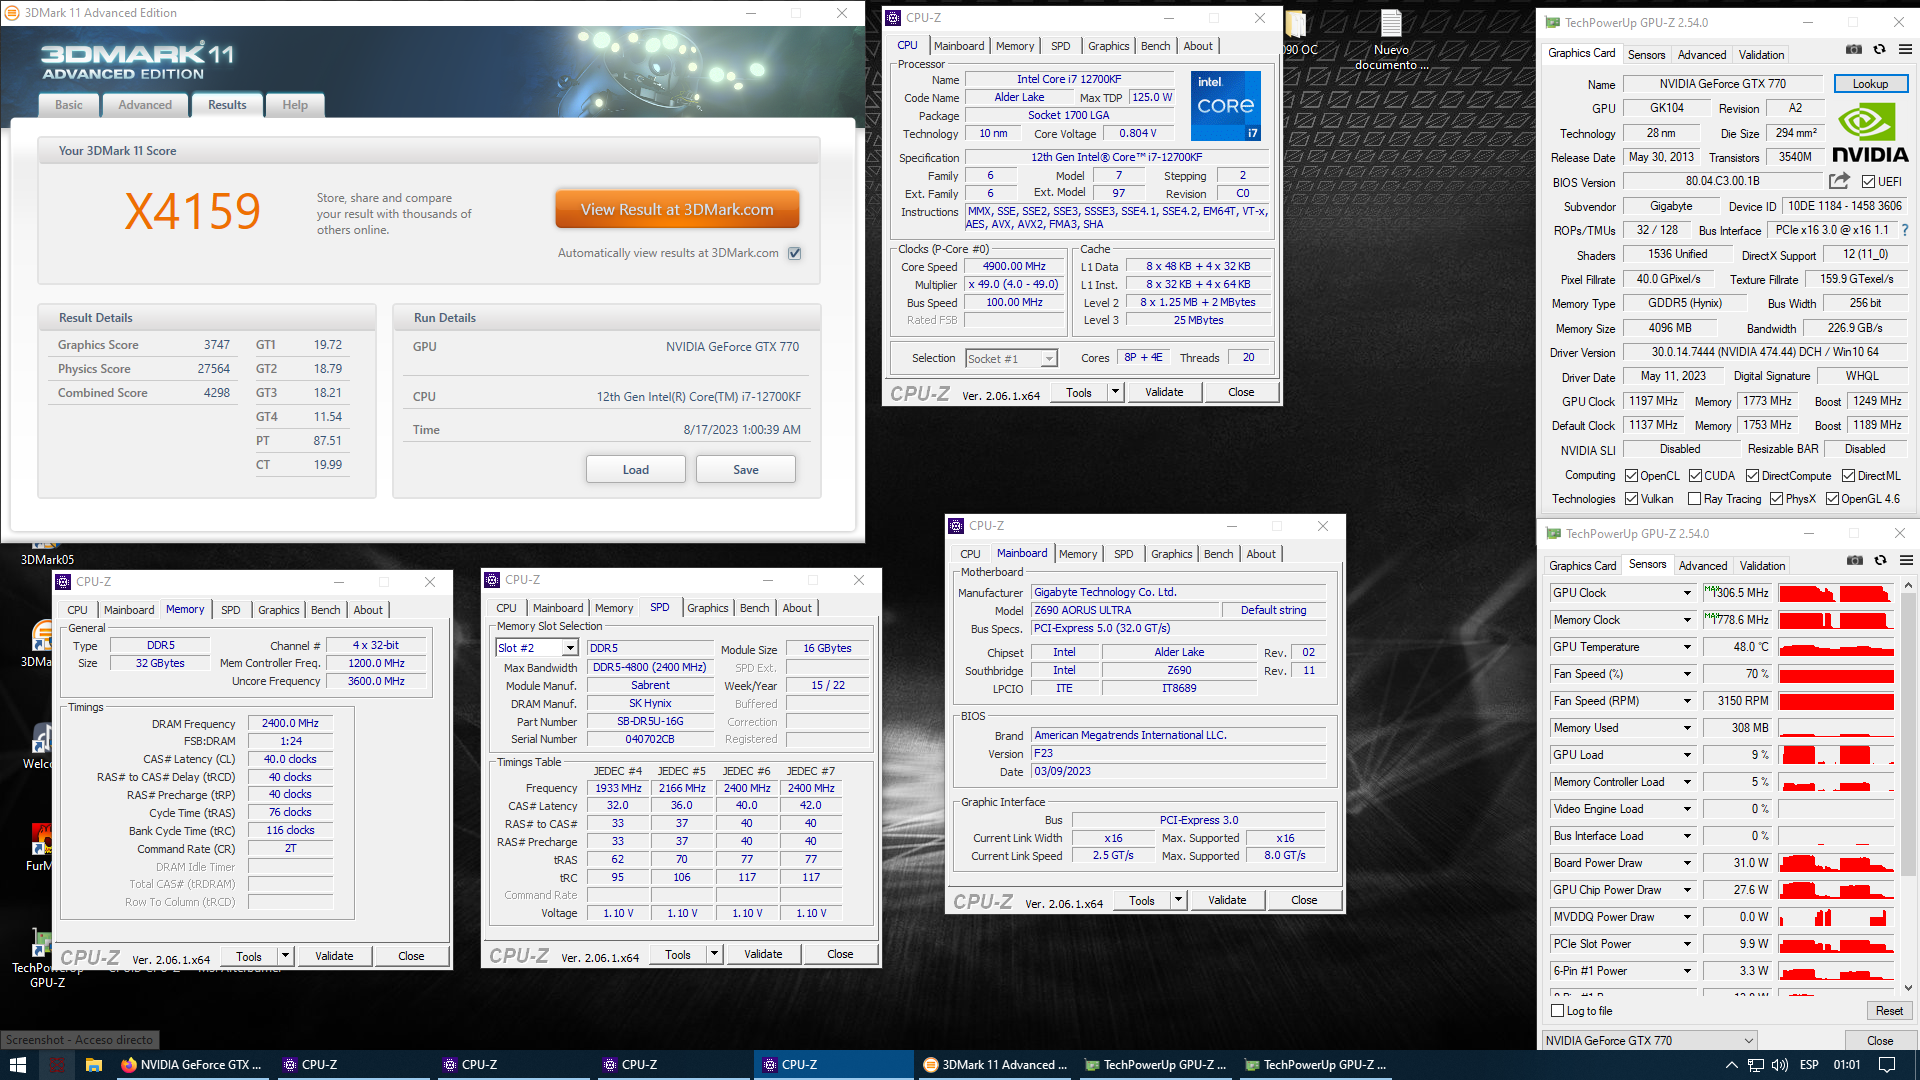Open the GPU Clock sensor dropdown
The width and height of the screenshot is (1920, 1080).
tap(1688, 593)
